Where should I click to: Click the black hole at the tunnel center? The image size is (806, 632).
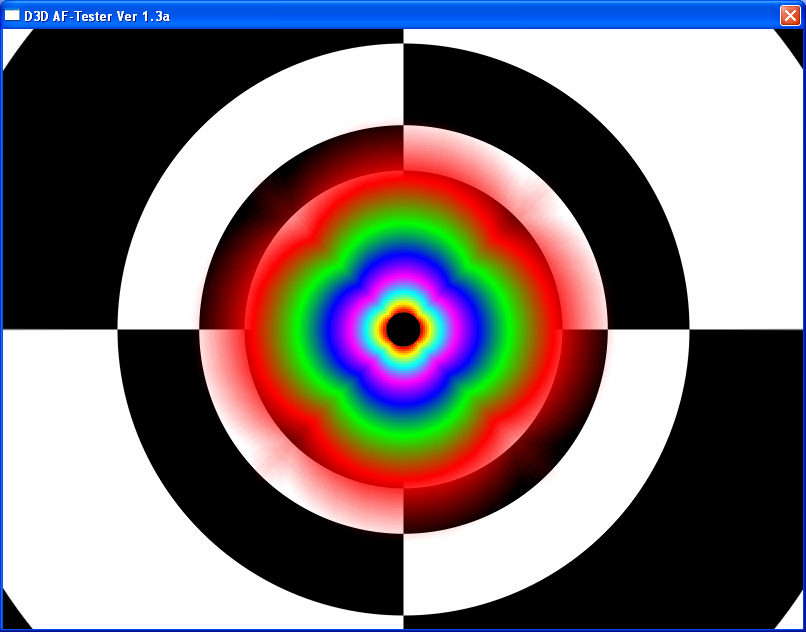coord(403,329)
